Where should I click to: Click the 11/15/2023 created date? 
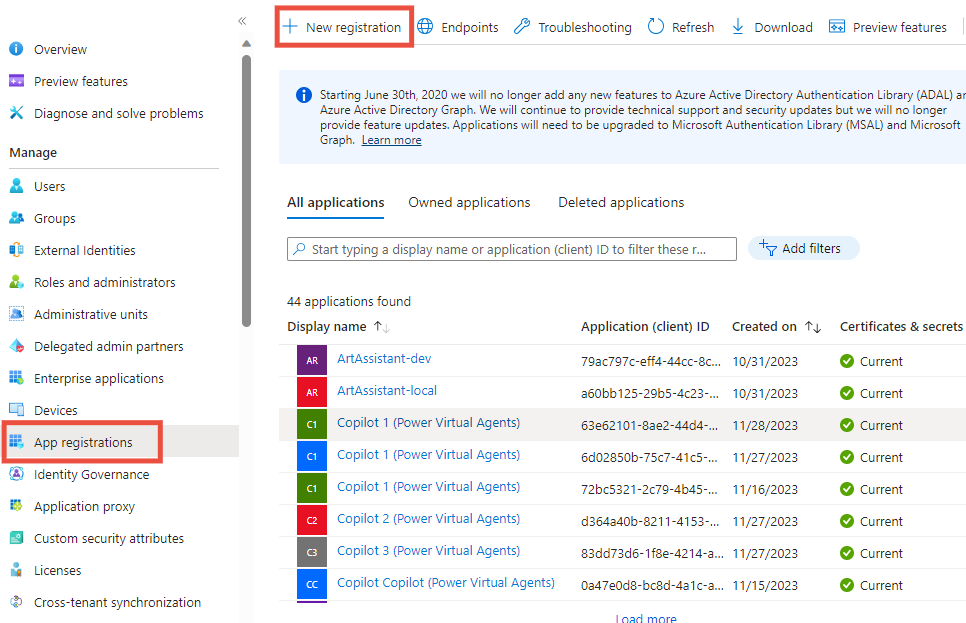pos(765,586)
